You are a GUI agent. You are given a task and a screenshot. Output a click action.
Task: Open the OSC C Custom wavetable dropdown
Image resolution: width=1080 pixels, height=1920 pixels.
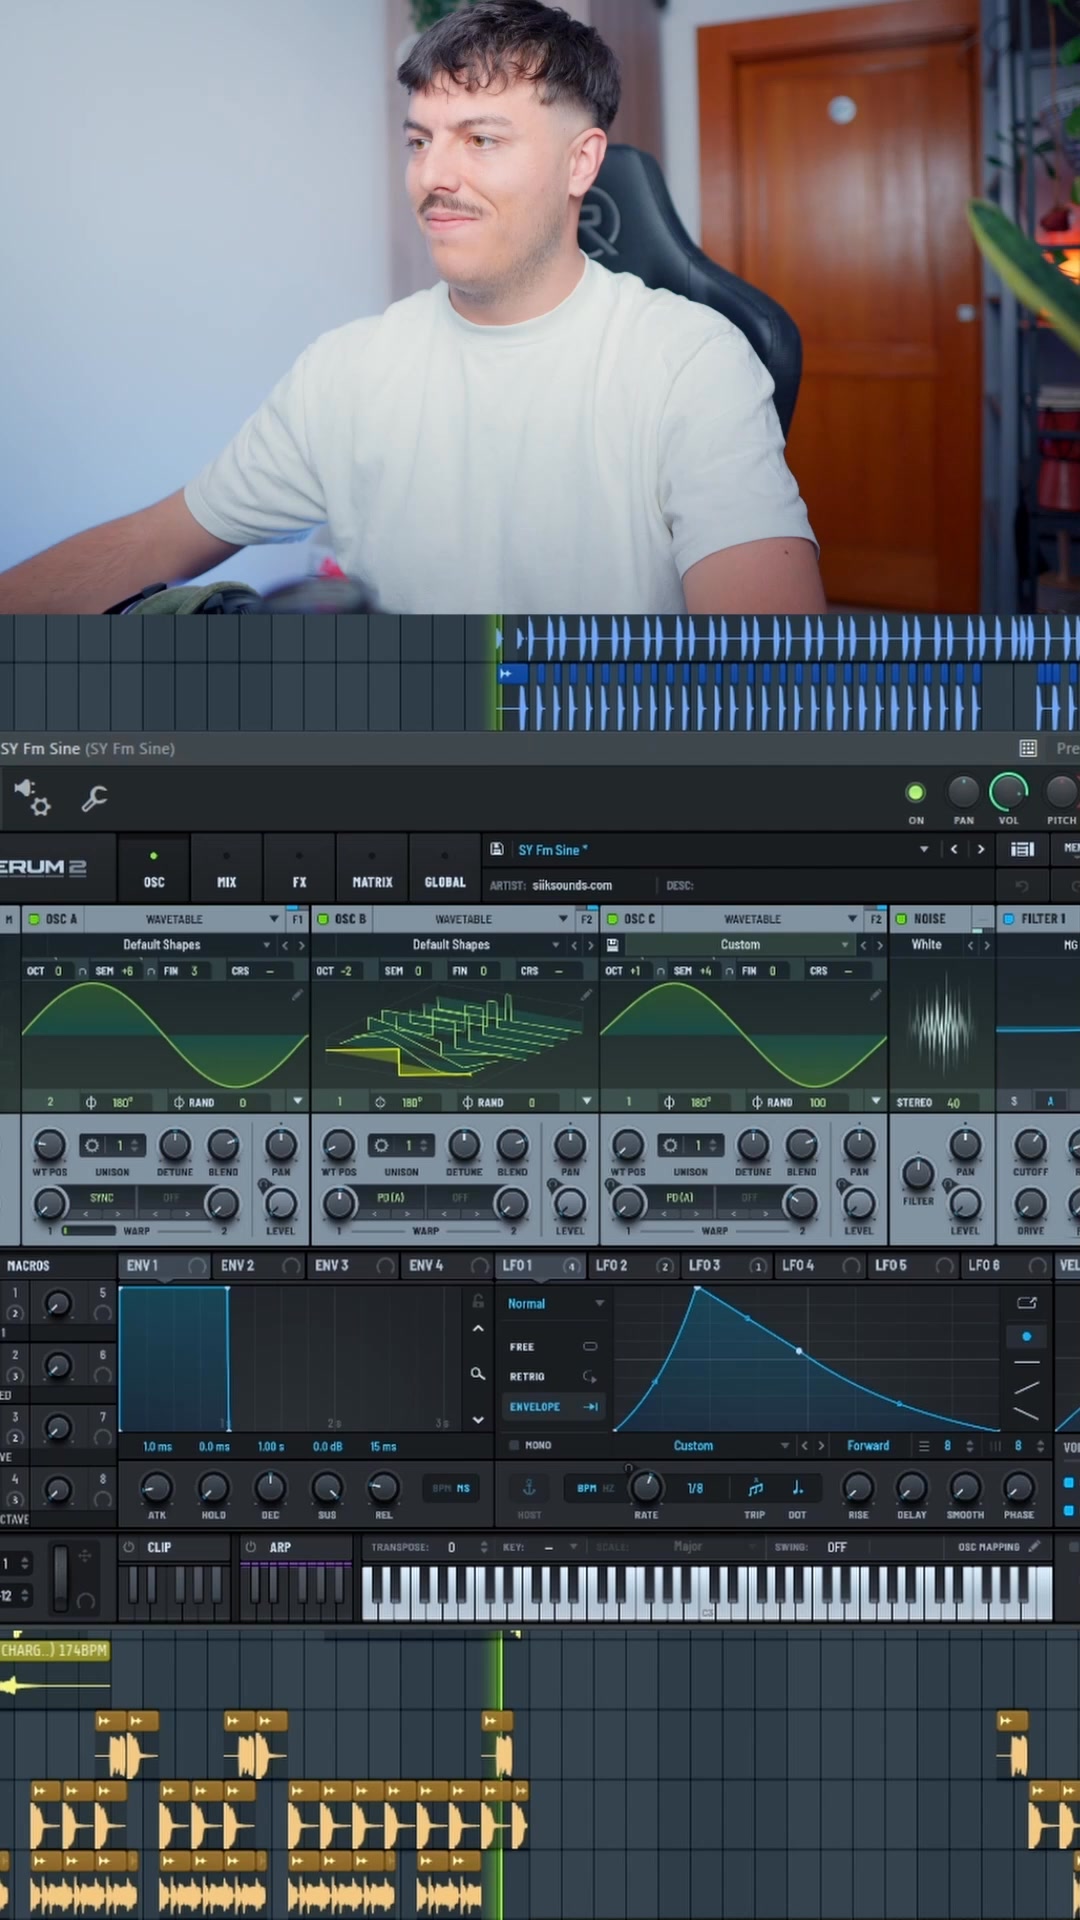739,944
